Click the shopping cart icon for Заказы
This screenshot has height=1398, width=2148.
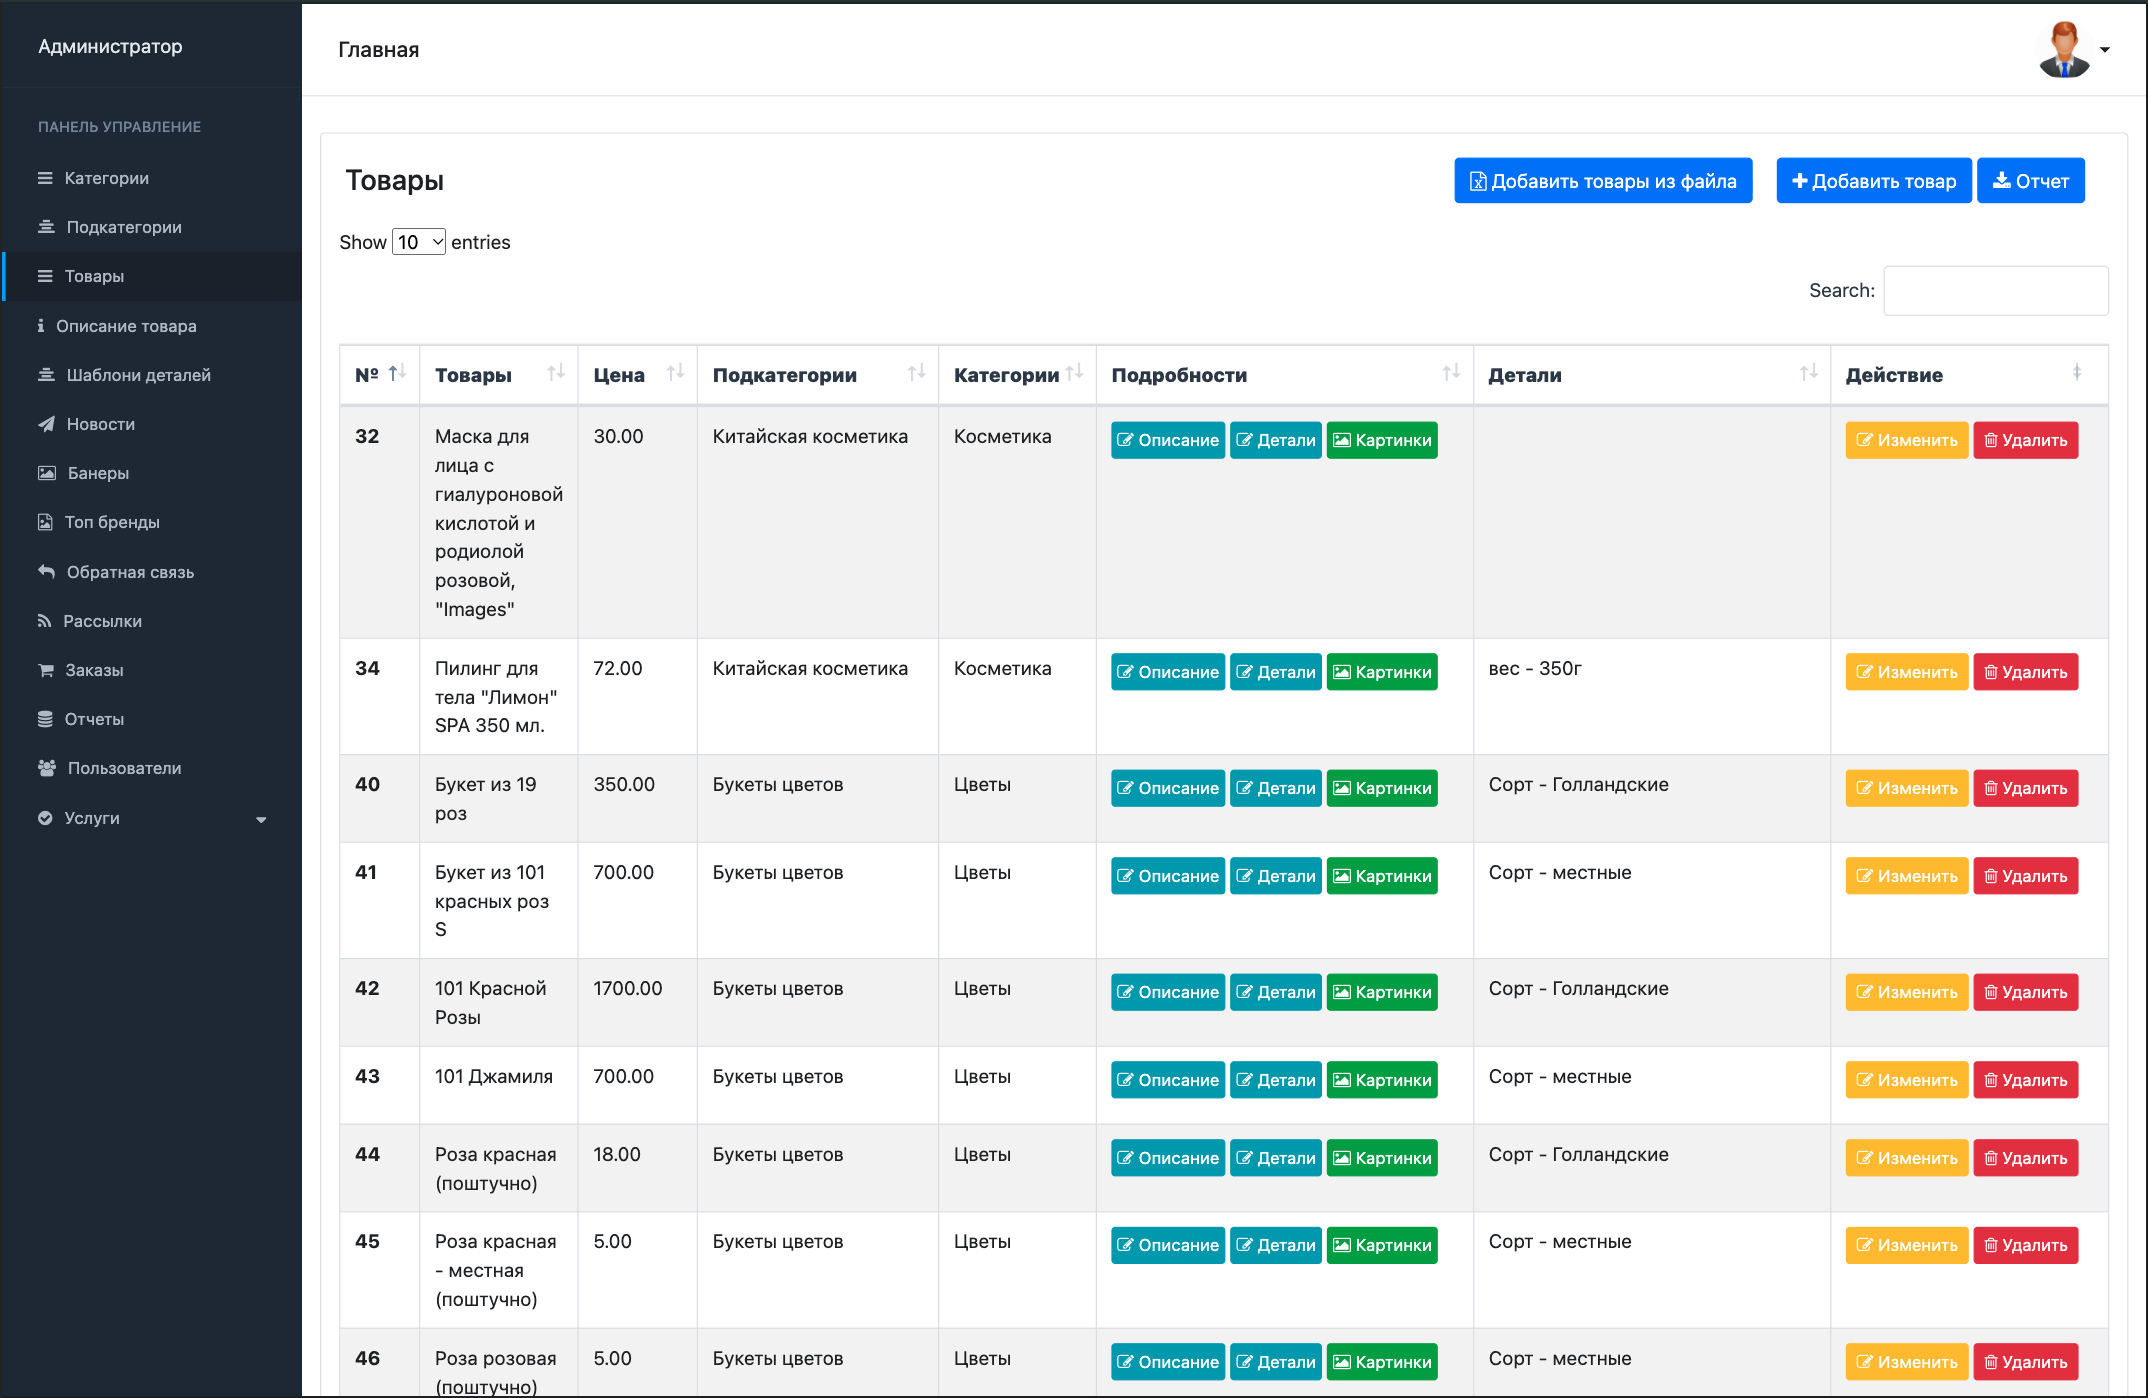[x=46, y=670]
